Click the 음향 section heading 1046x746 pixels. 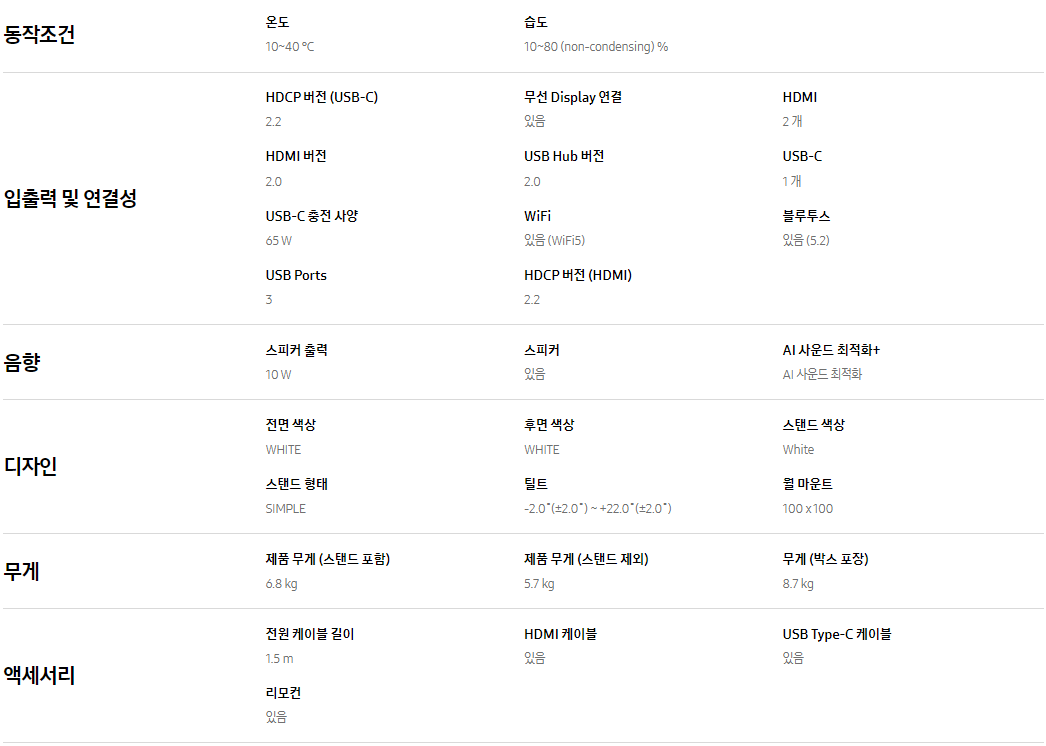pyautogui.click(x=22, y=362)
